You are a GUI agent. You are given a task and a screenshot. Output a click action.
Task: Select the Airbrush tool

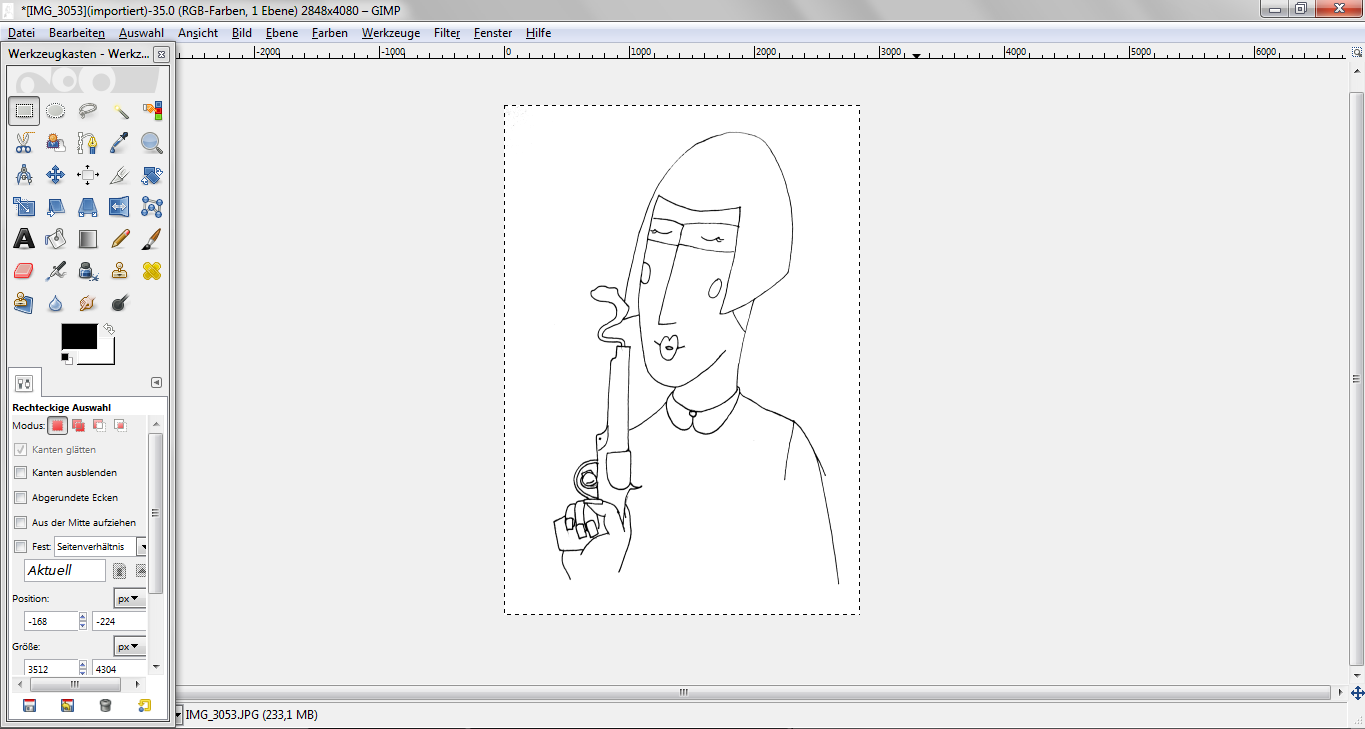[56, 271]
